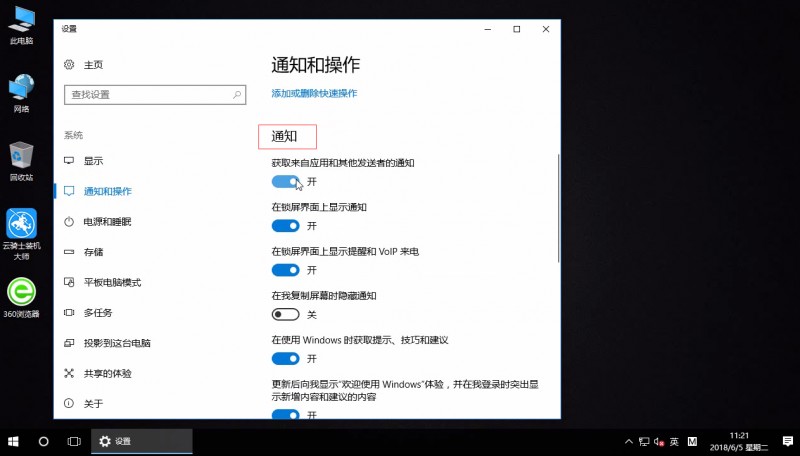The height and width of the screenshot is (456, 800).
Task: Maximize the 设置 window
Action: [x=517, y=29]
